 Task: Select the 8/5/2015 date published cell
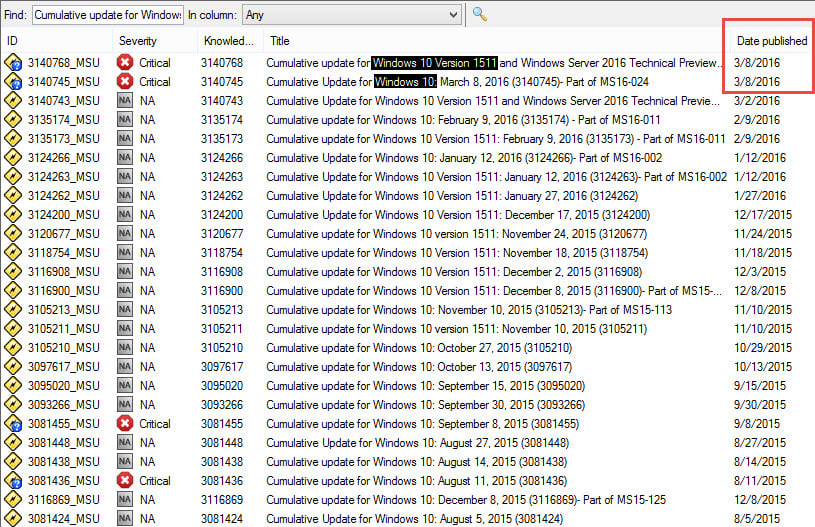click(x=755, y=518)
